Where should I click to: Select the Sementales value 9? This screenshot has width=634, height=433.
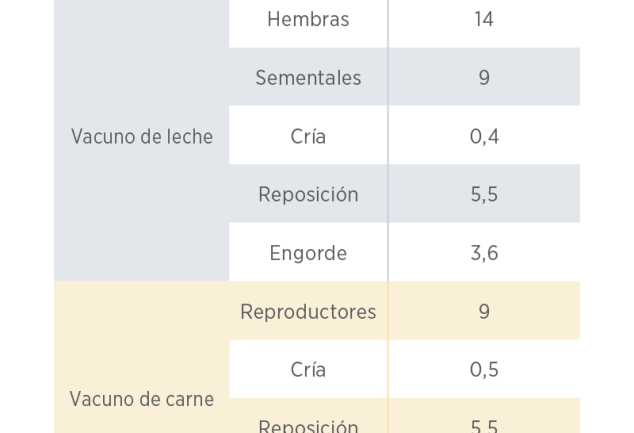[484, 78]
